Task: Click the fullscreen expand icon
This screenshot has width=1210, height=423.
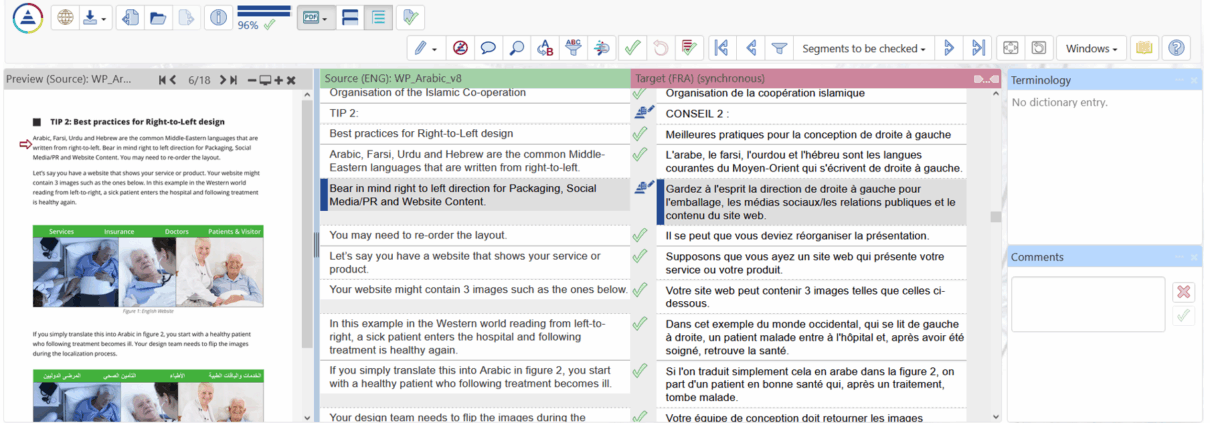Action: tap(1011, 48)
